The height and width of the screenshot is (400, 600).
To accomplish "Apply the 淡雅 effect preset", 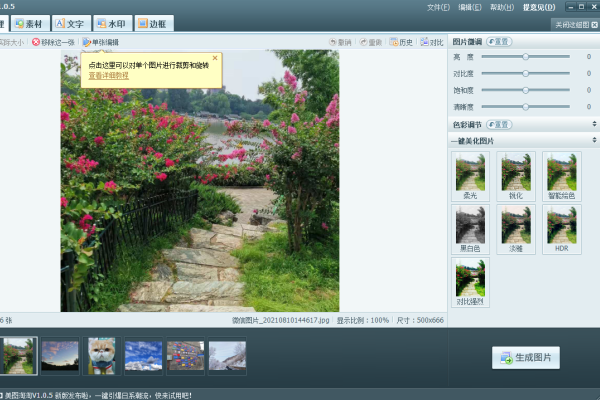I will tap(516, 229).
